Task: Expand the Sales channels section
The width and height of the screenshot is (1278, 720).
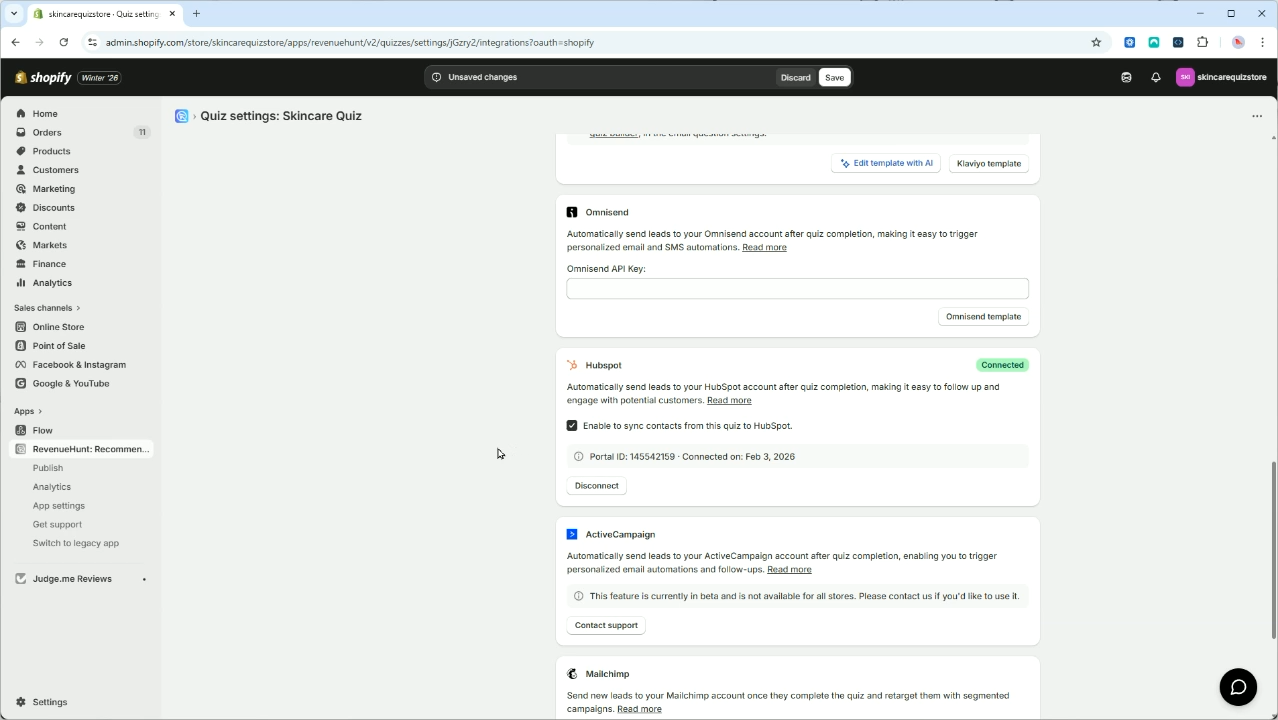Action: point(45,307)
